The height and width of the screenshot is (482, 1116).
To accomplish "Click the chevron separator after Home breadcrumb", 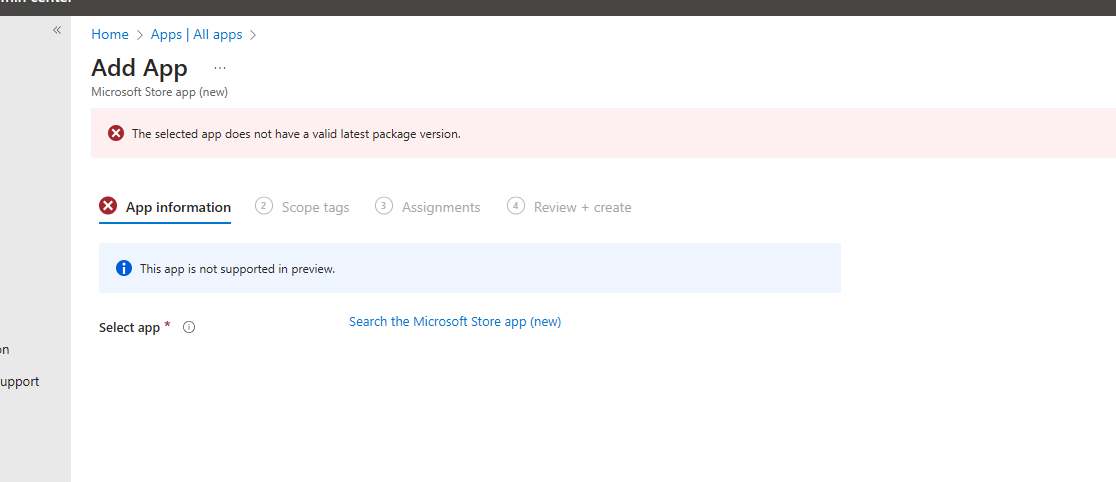I will (140, 35).
